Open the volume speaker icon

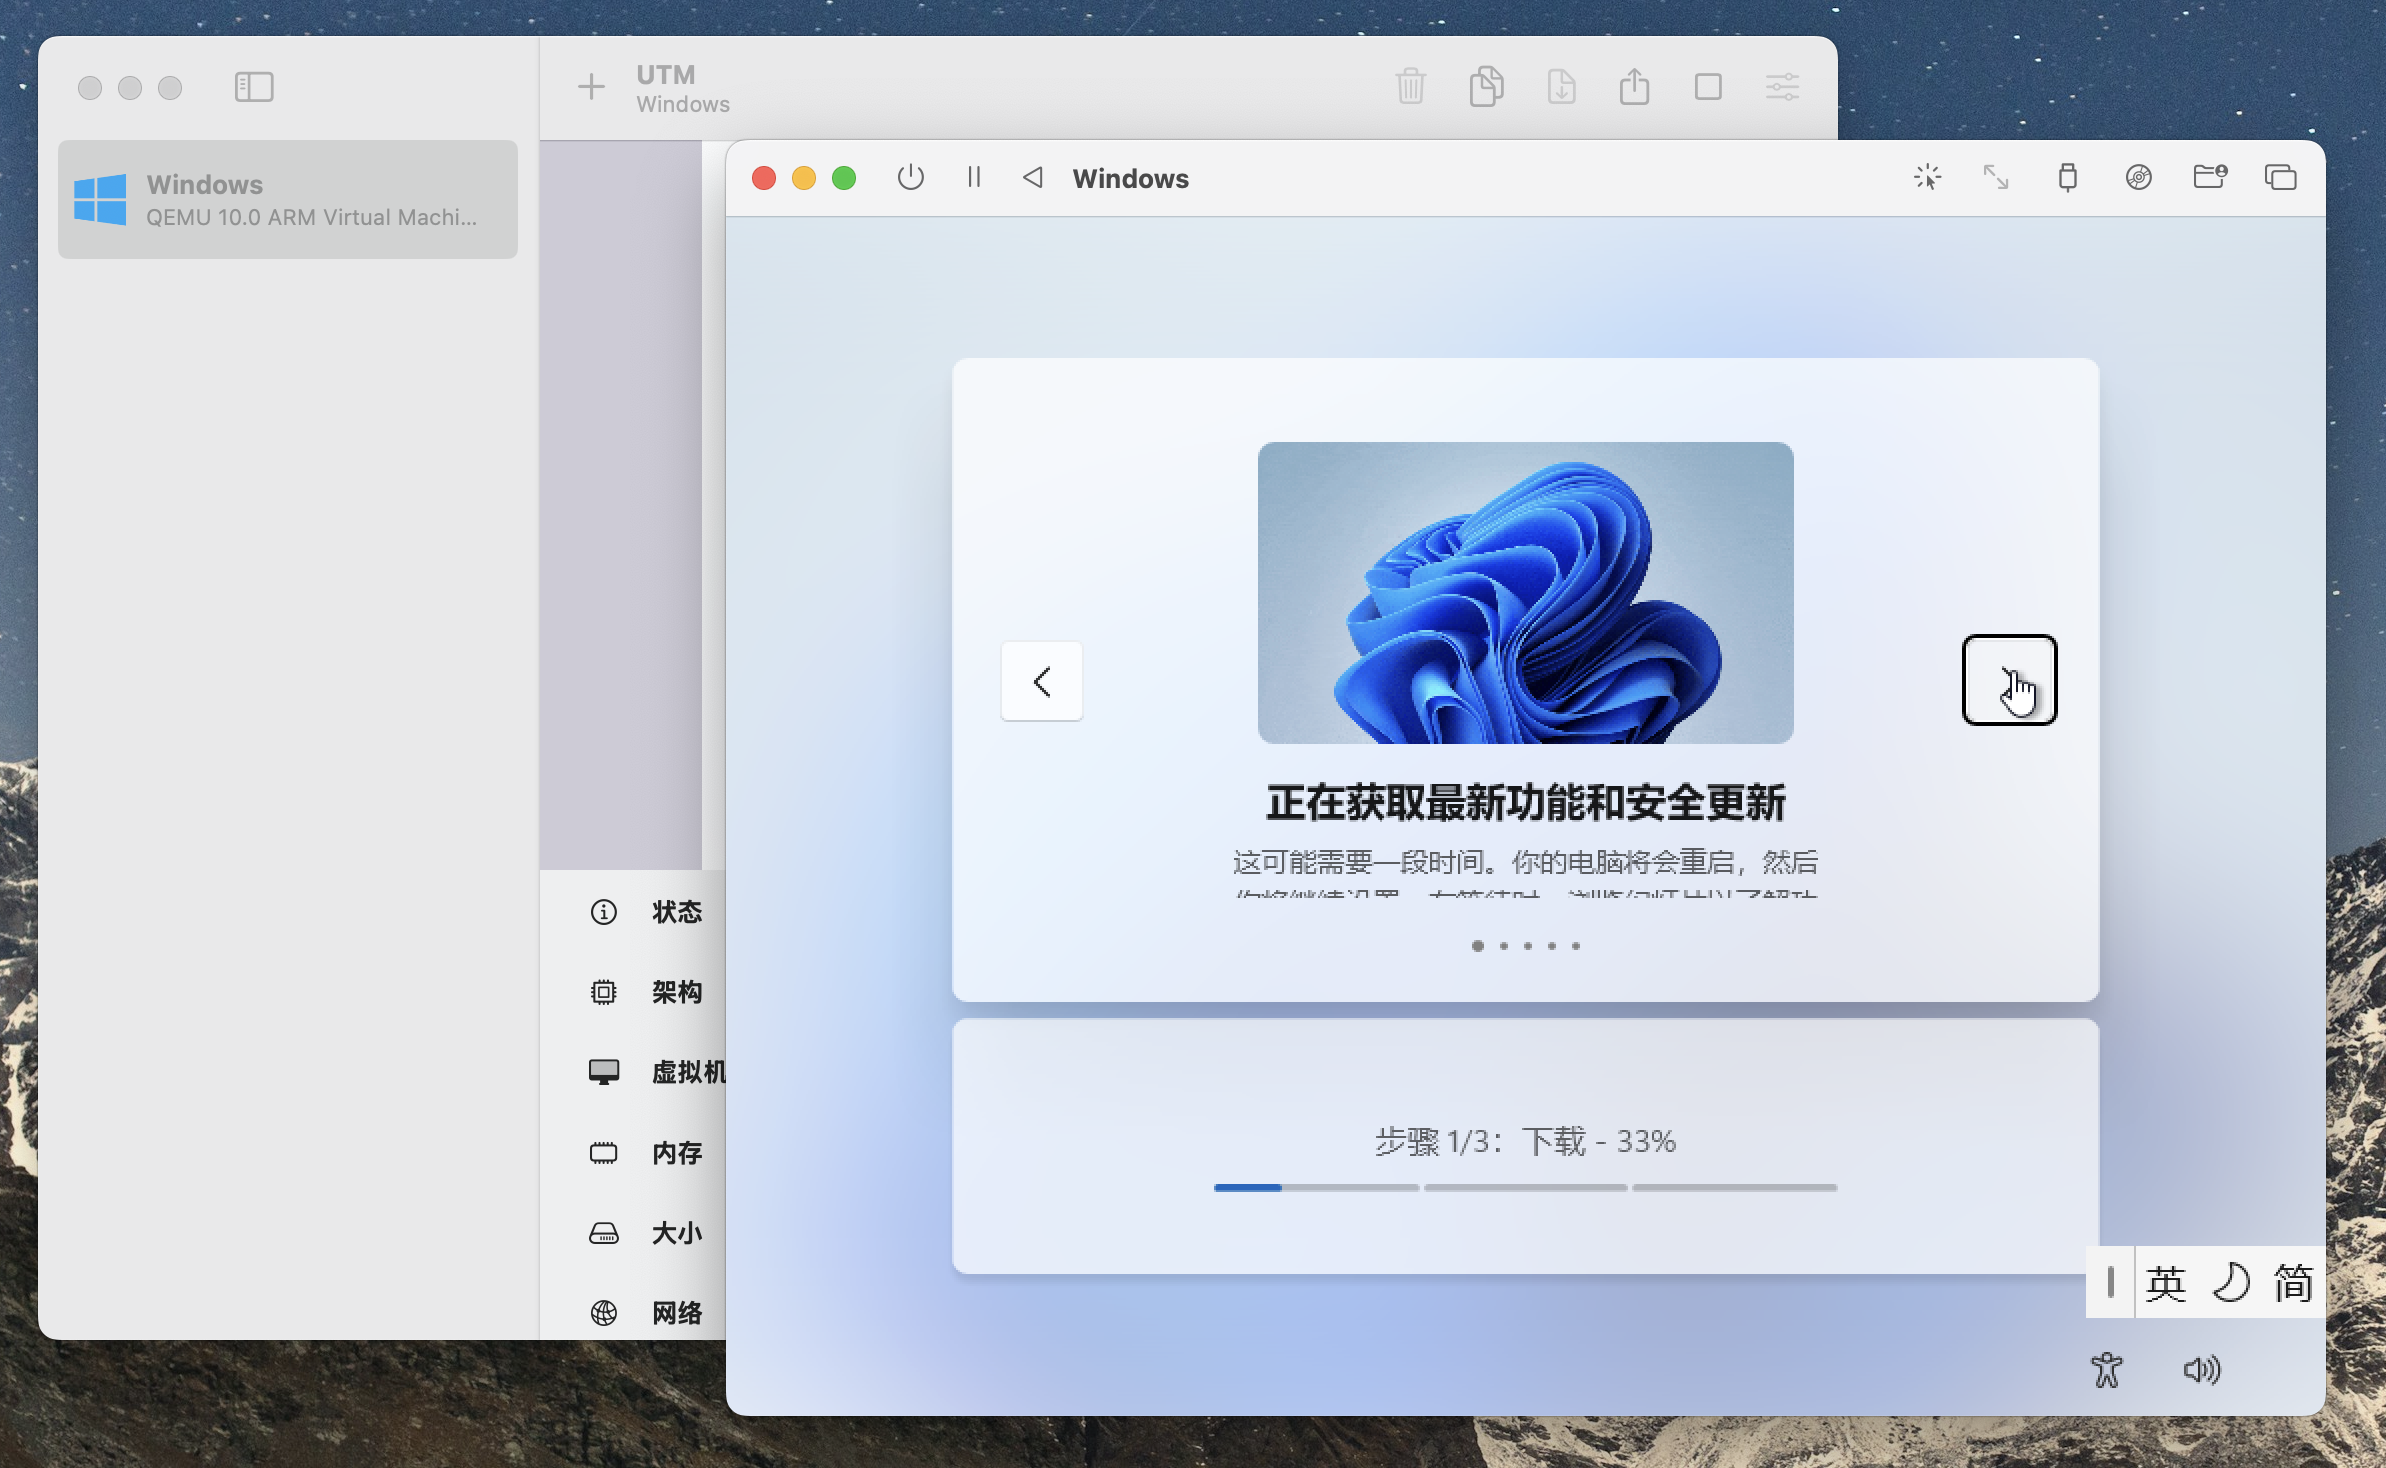[x=2202, y=1370]
